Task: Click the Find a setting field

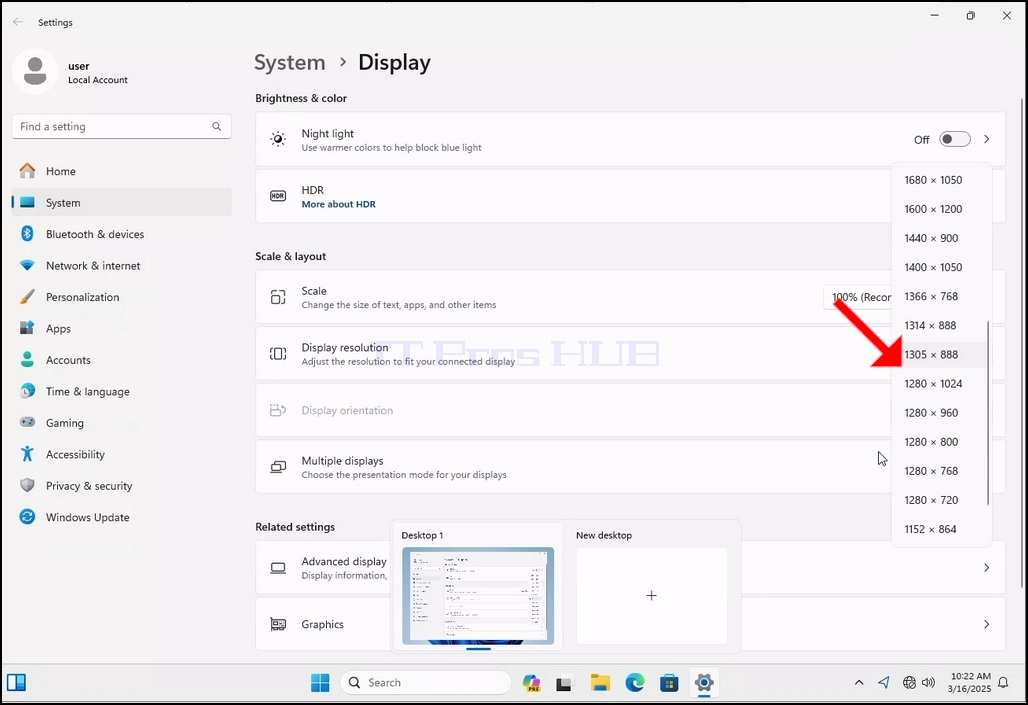Action: click(121, 127)
